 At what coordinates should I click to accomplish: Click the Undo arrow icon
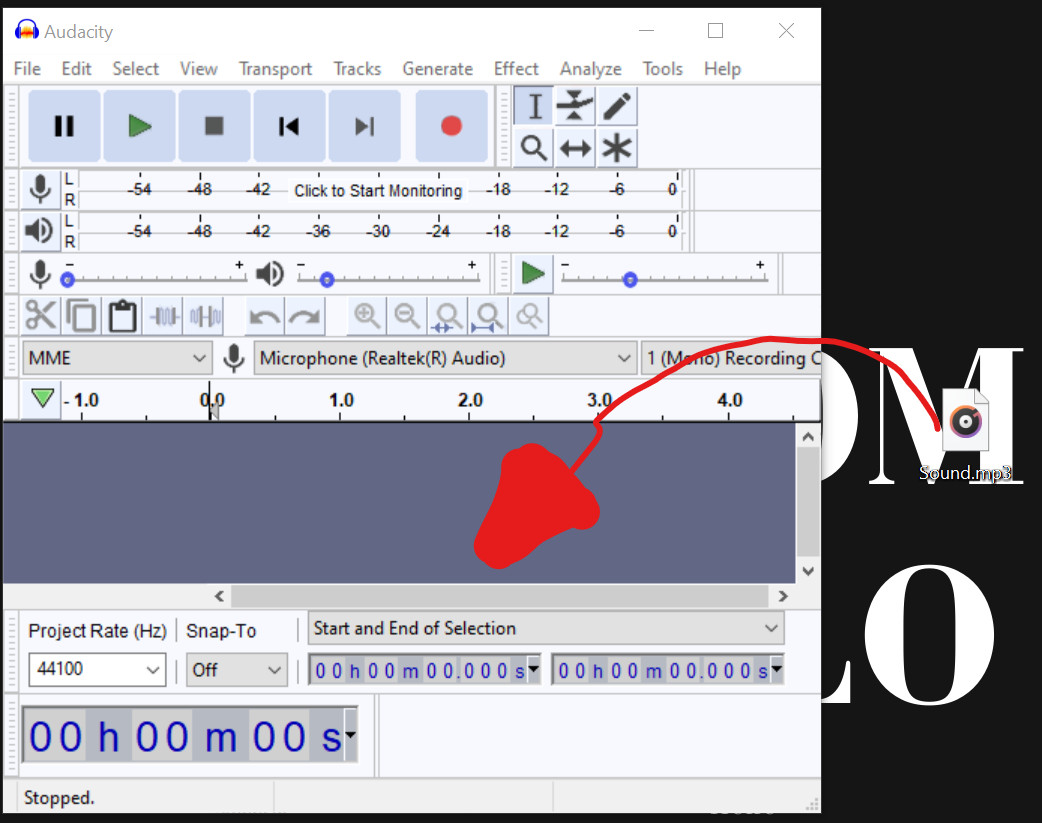click(x=263, y=315)
